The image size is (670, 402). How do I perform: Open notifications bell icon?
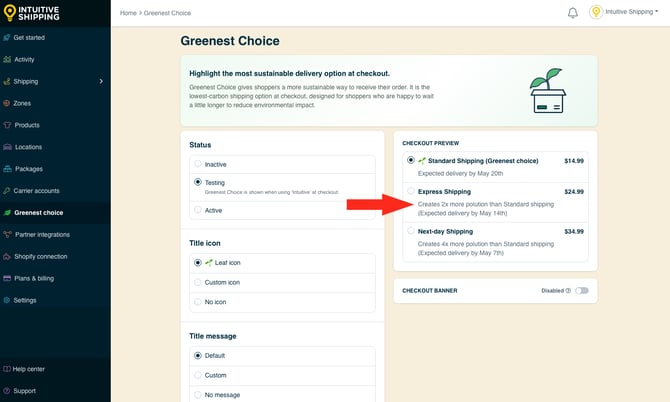573,13
